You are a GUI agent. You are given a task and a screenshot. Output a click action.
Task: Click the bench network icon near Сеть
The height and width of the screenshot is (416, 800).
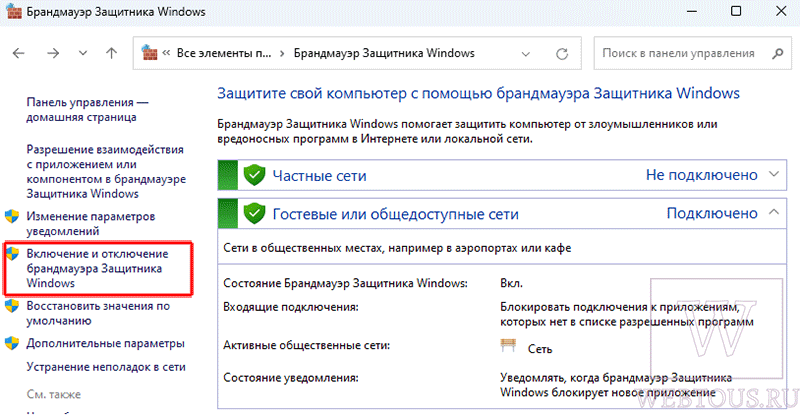tap(508, 346)
